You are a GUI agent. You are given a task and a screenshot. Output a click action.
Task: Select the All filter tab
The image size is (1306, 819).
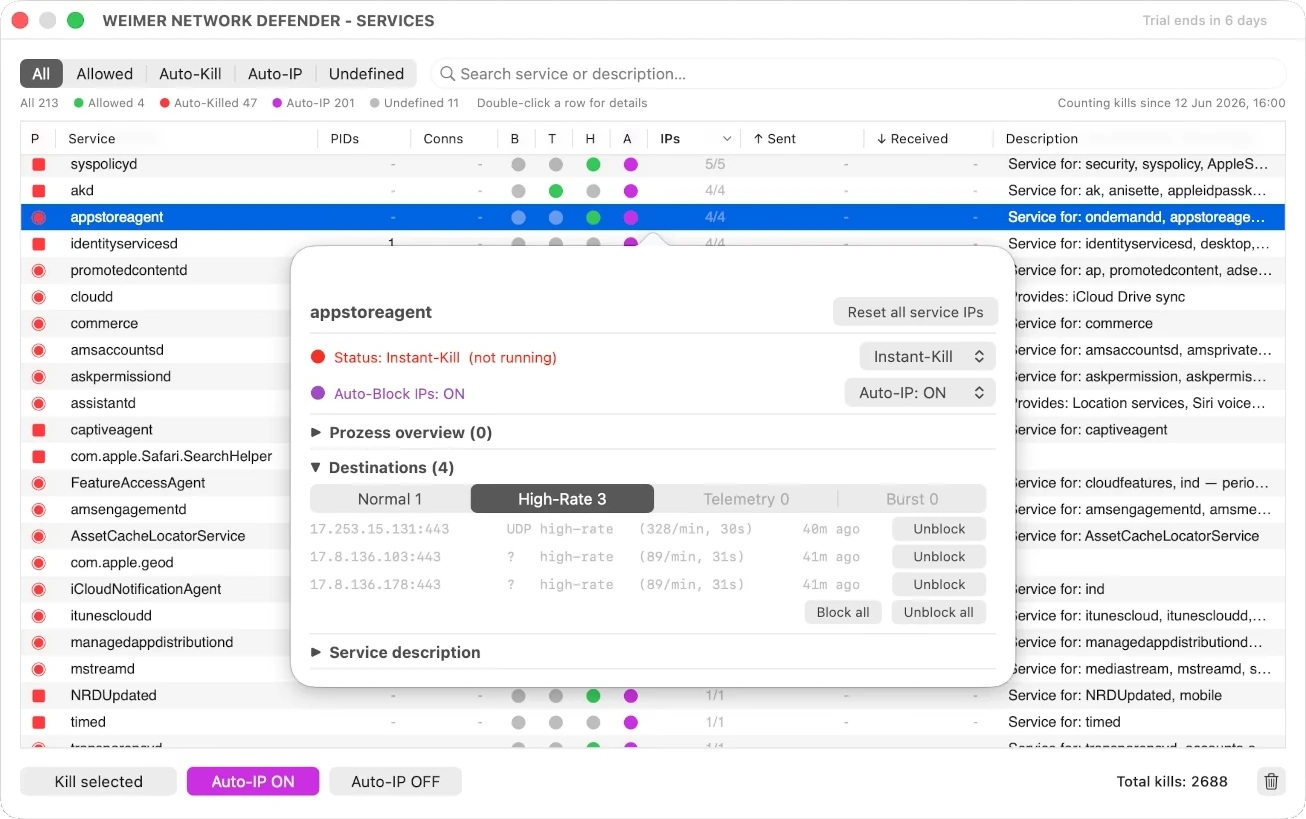pyautogui.click(x=41, y=74)
